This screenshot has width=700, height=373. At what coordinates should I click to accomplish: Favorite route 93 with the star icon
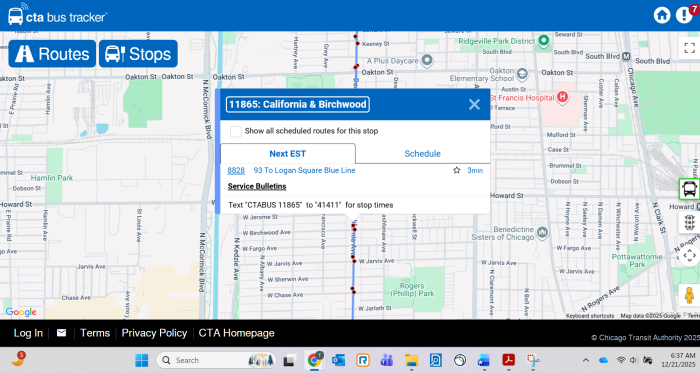tap(456, 170)
